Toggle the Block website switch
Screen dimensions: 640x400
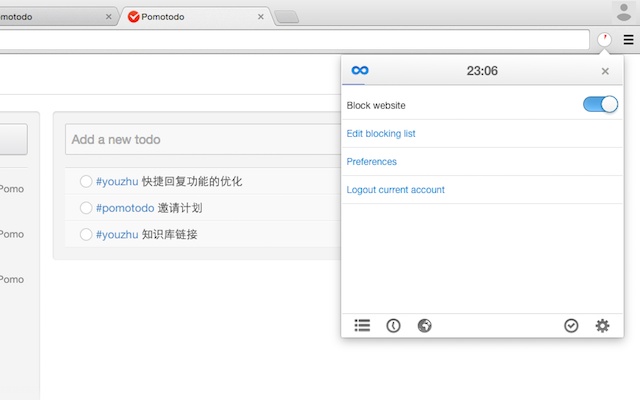(x=600, y=105)
